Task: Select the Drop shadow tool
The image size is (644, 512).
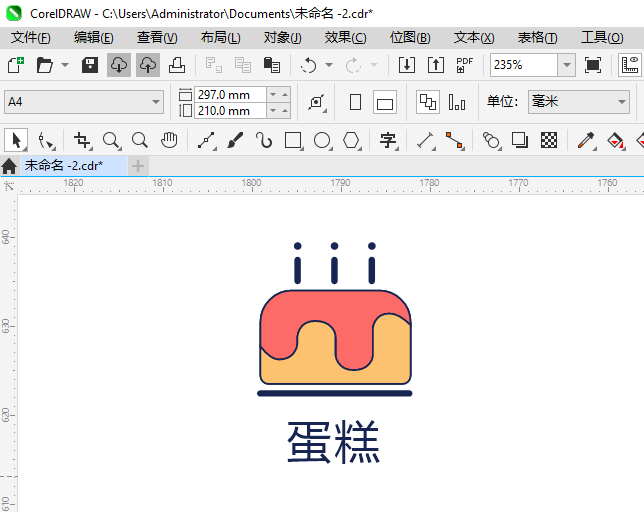Action: coord(520,140)
